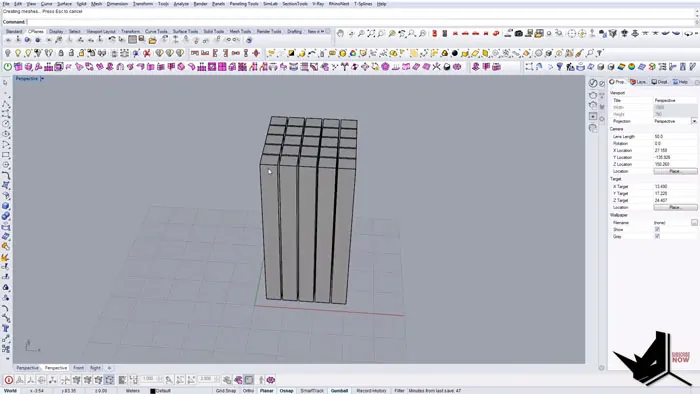Toggle Planar mode in status bar
Screen dimensions: 700x394
[x=267, y=391]
